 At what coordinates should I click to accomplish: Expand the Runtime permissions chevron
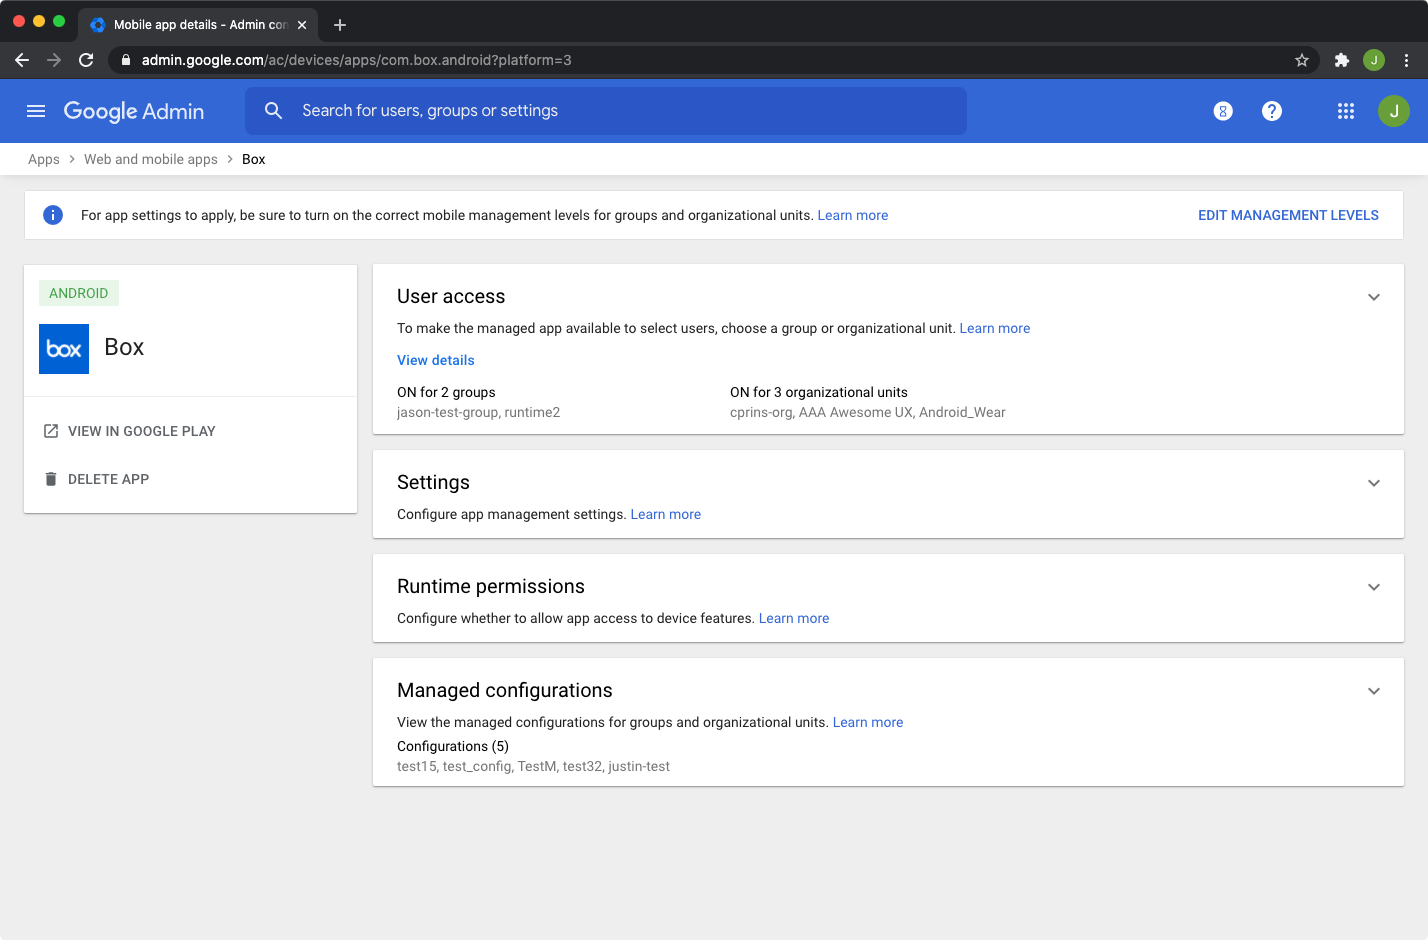(x=1374, y=587)
